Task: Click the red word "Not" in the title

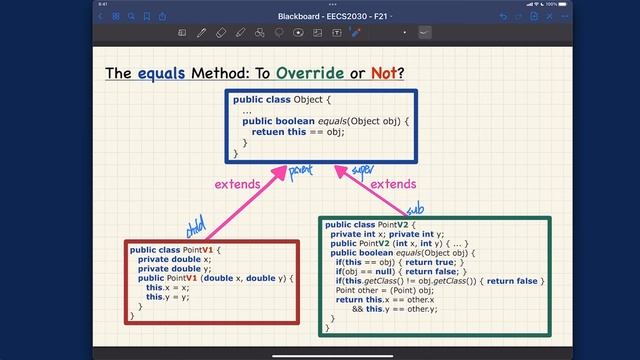Action: pyautogui.click(x=384, y=73)
